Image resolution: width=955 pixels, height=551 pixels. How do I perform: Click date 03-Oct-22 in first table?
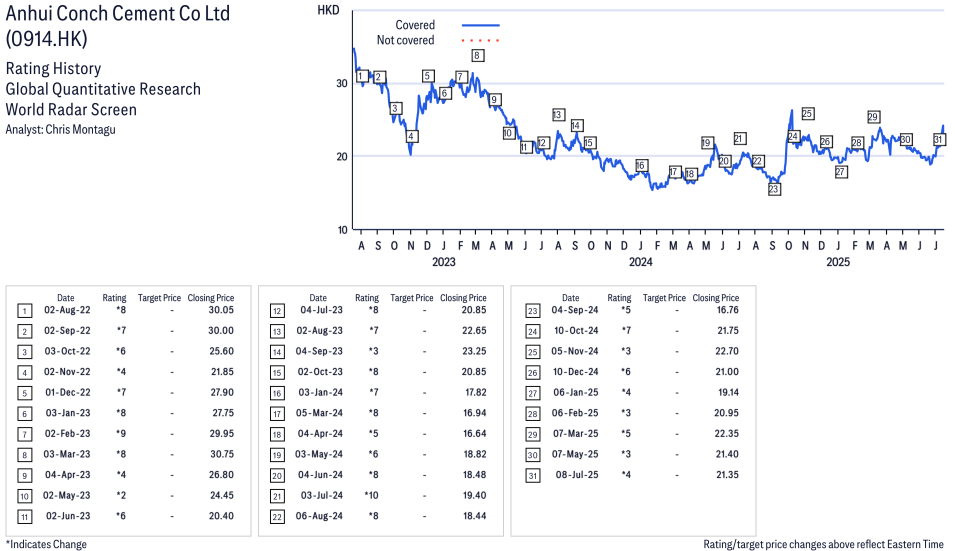tap(67, 351)
